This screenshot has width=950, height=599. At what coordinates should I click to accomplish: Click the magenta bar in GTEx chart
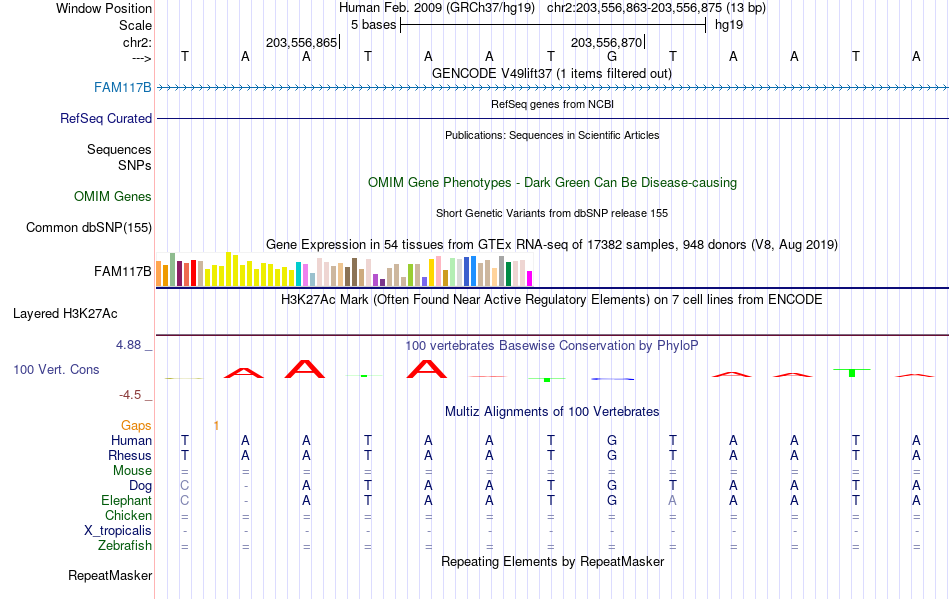530,279
